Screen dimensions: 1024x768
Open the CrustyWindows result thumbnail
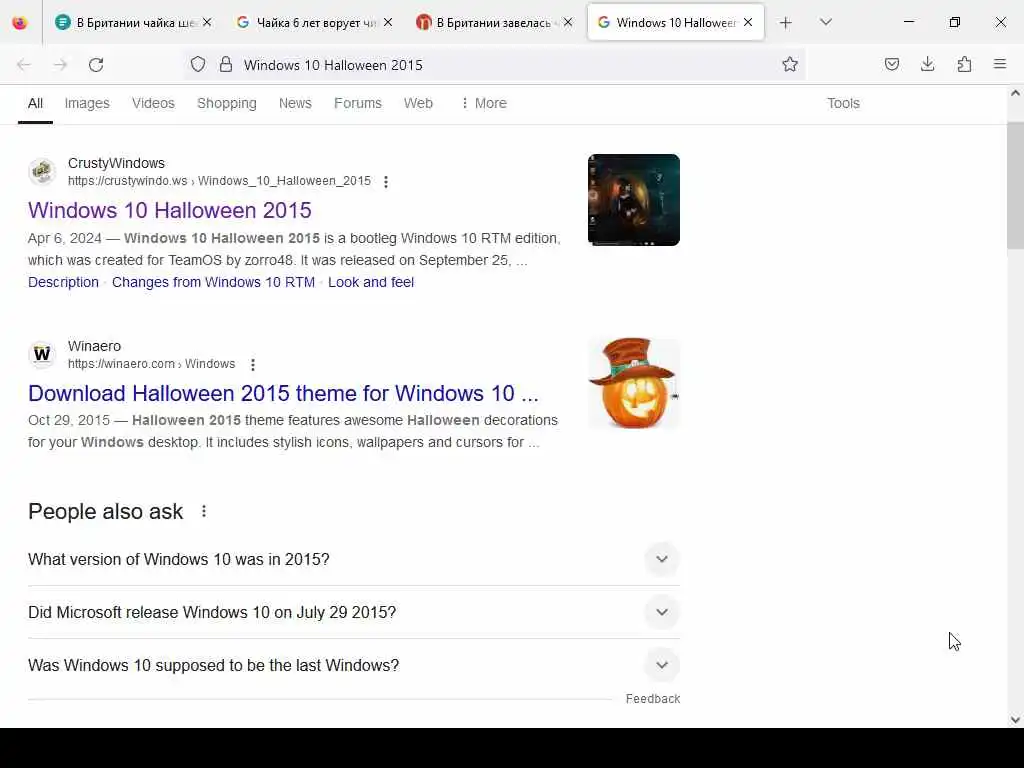click(633, 200)
